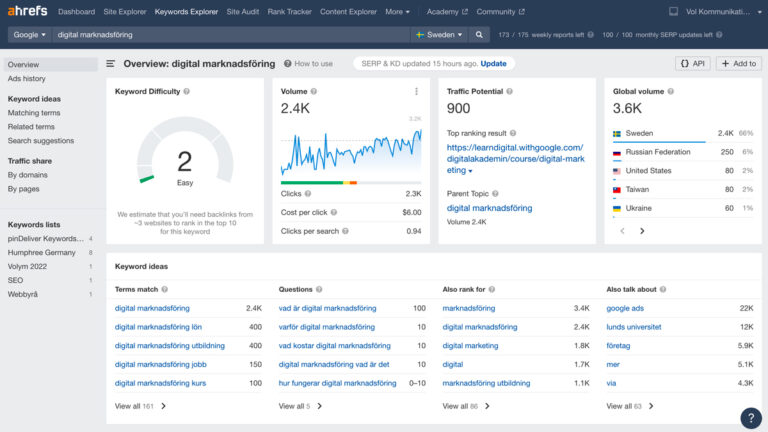Screen dimensions: 768x432
Task: Open Site Audit in the top navigation
Action: pos(242,11)
